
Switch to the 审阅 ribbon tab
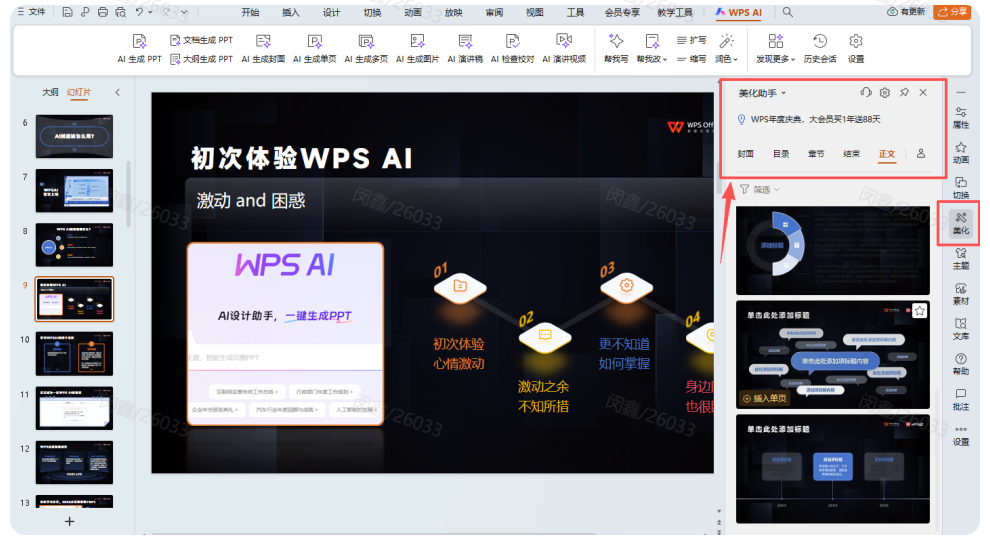tap(494, 12)
